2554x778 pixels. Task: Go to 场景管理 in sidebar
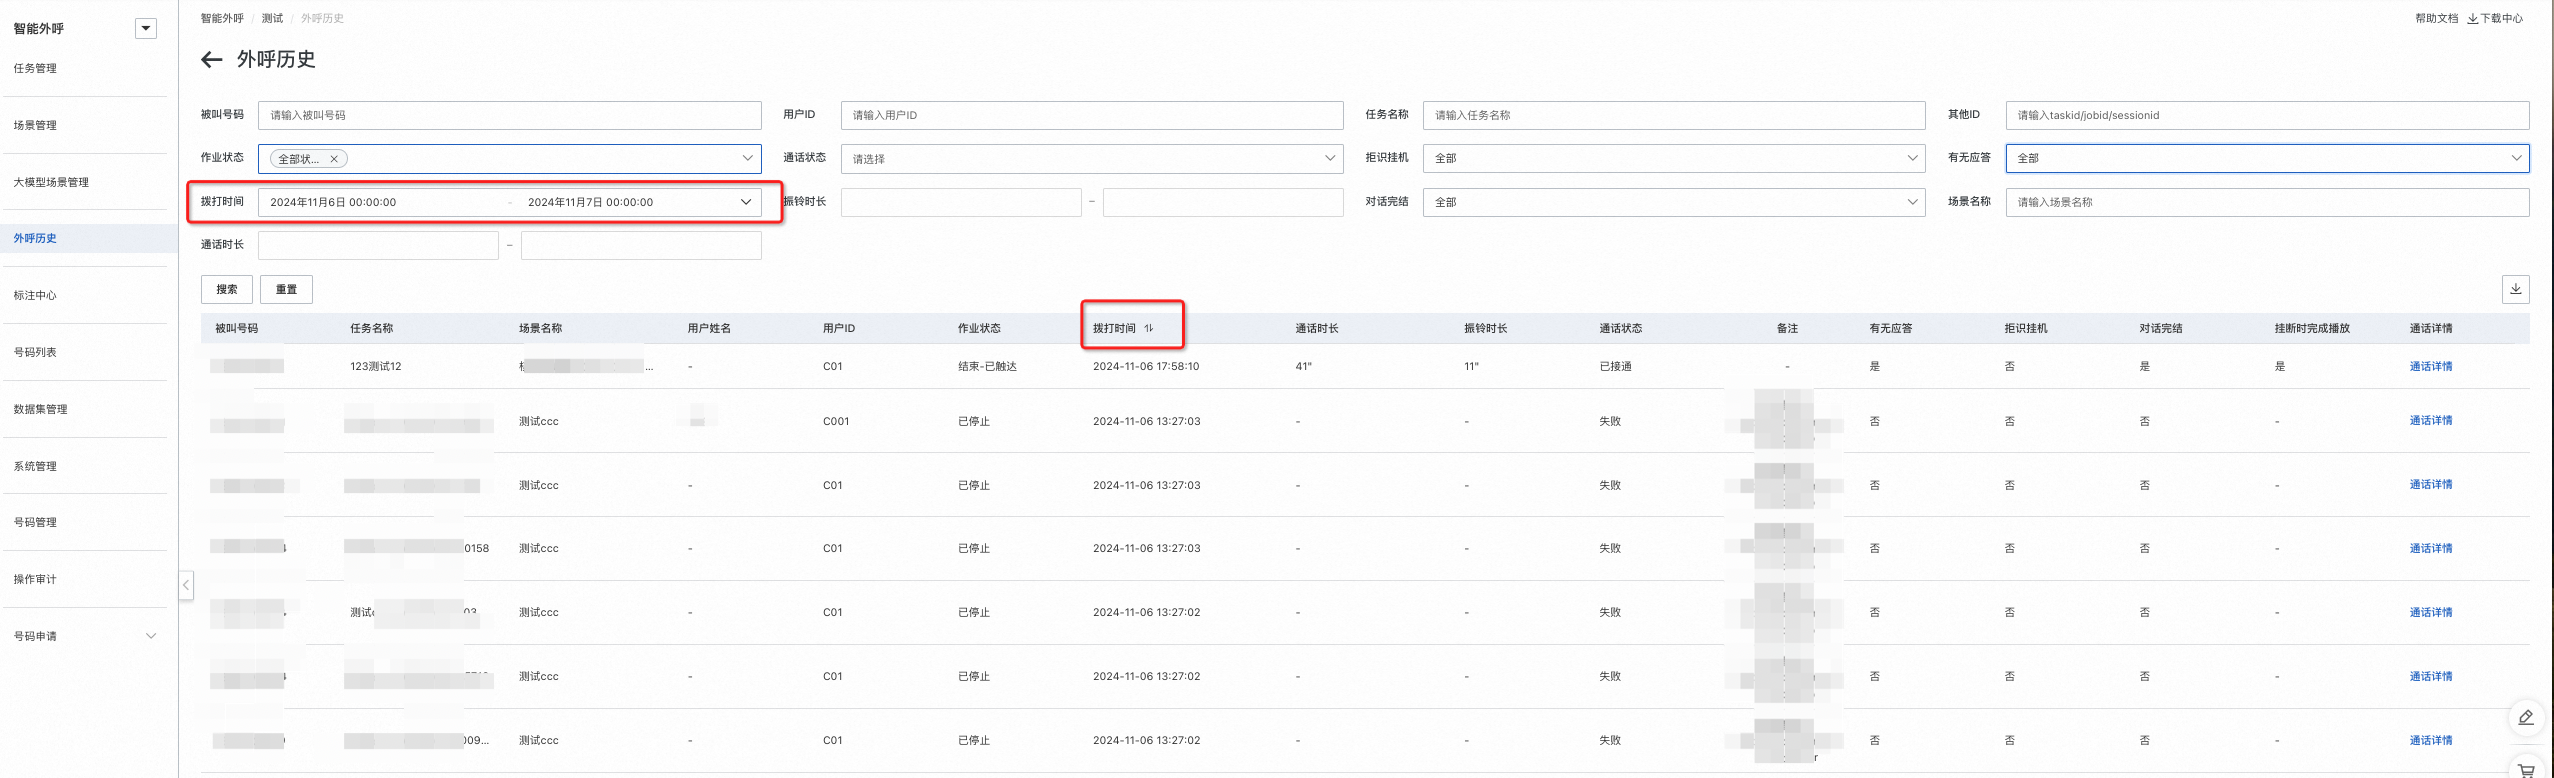[x=35, y=125]
